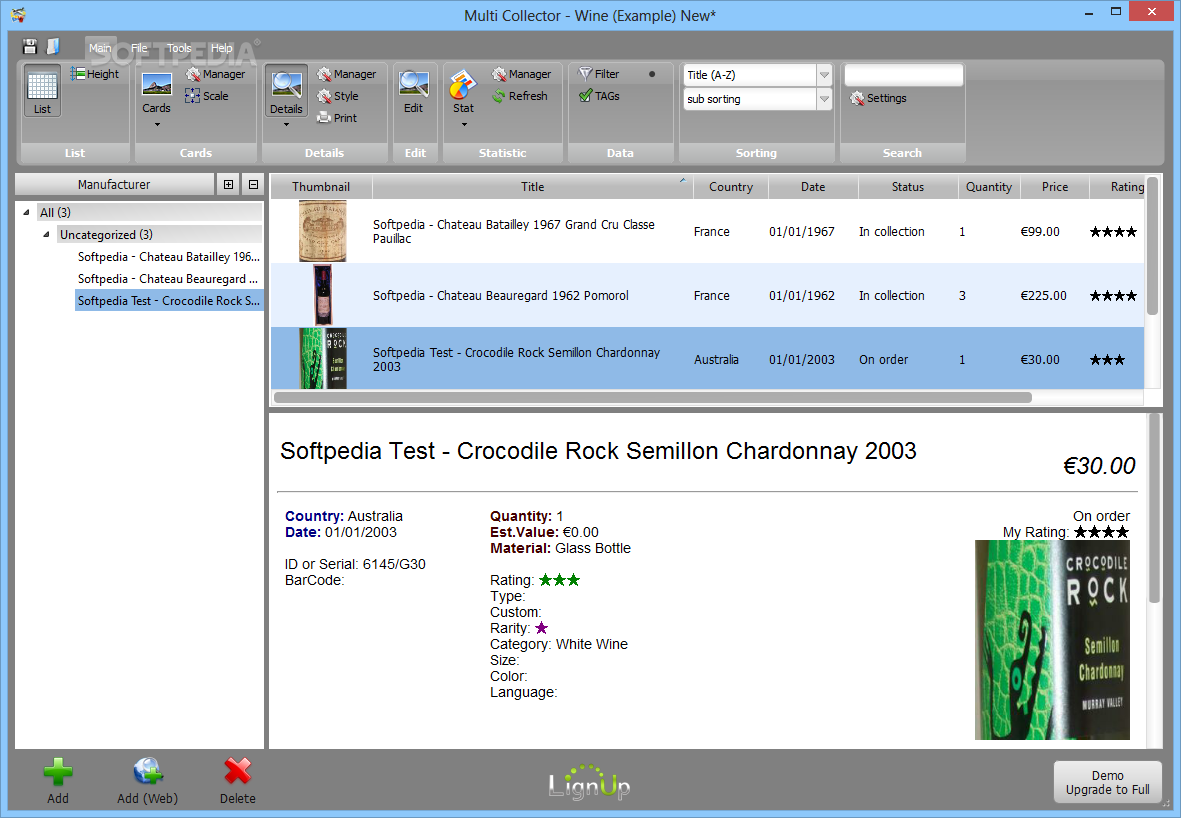Add a new item
1181x818 pixels.
pos(58,781)
